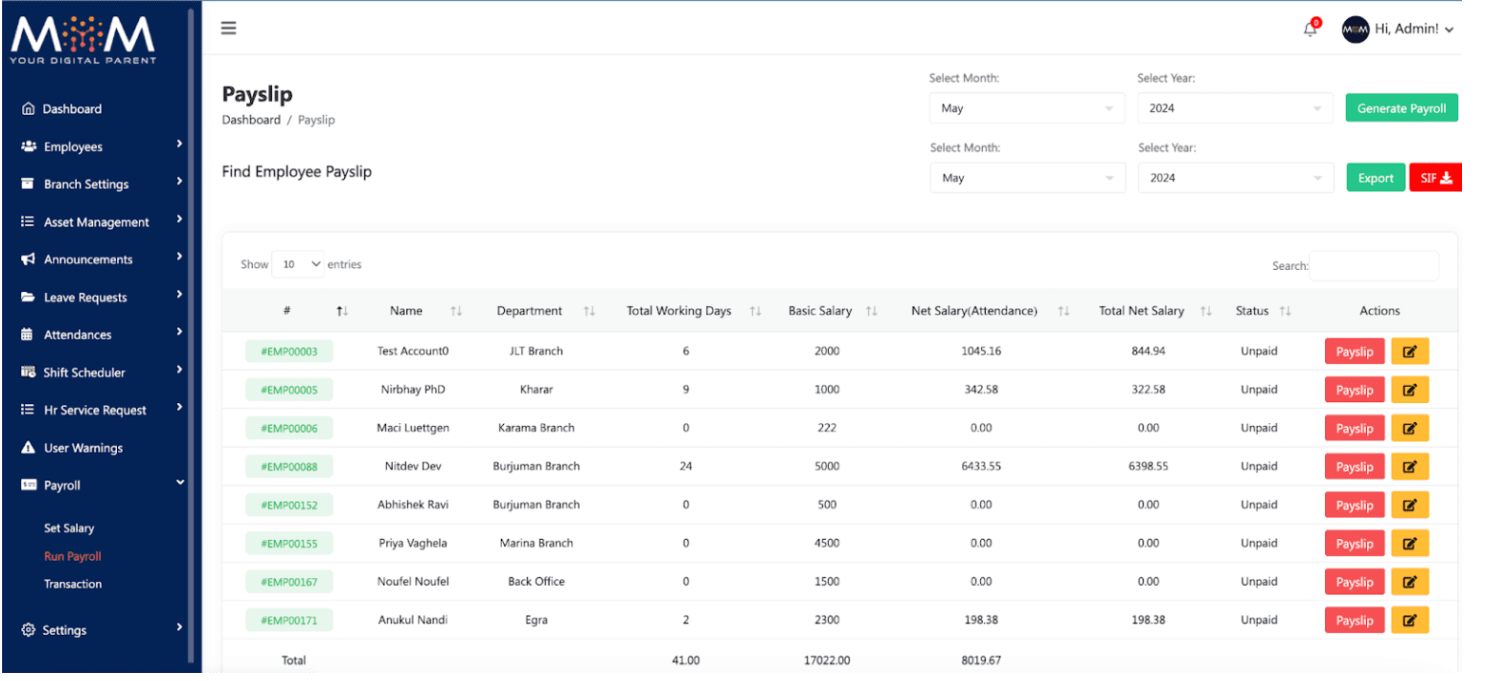Expand the Settings sidebar chevron
Viewport: 1485px width, 681px height.
[x=179, y=627]
